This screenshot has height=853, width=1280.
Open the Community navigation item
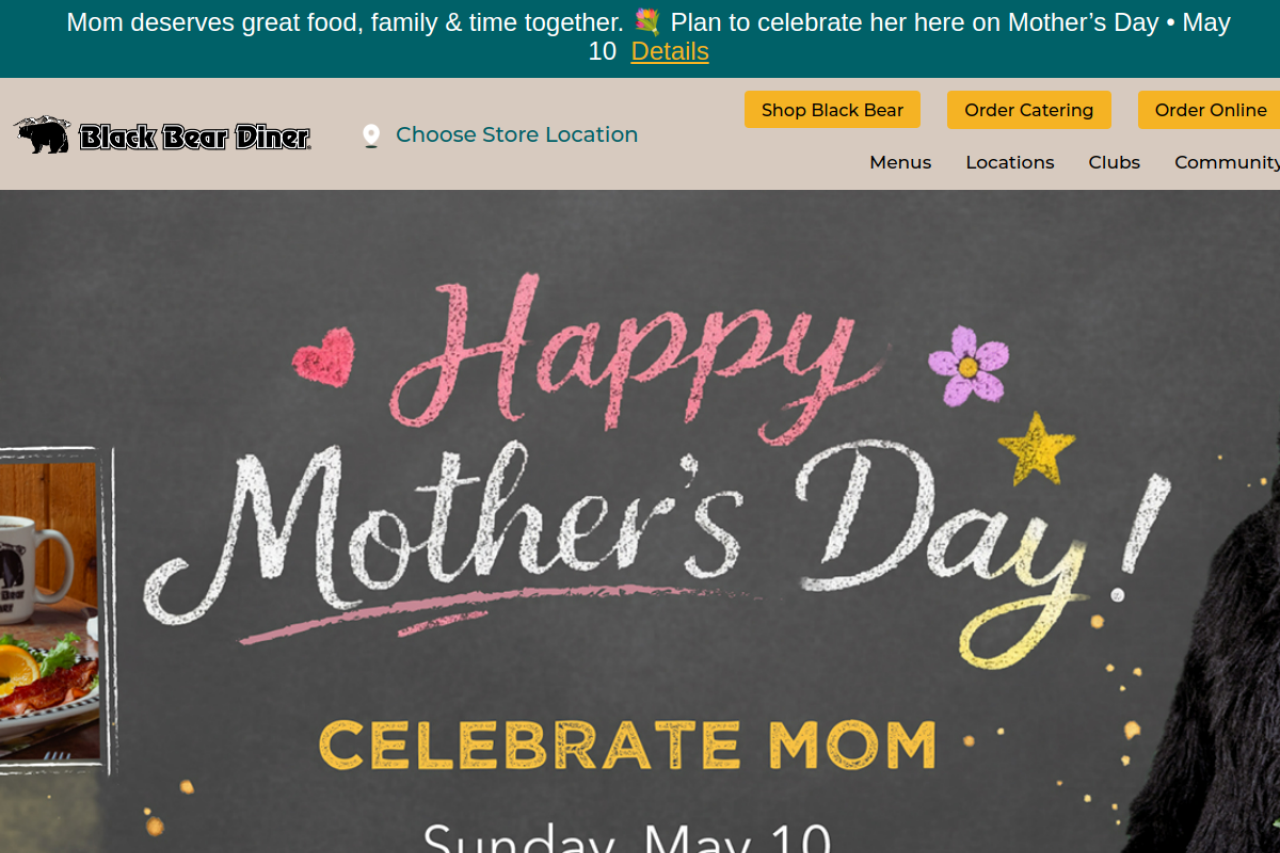(1227, 162)
